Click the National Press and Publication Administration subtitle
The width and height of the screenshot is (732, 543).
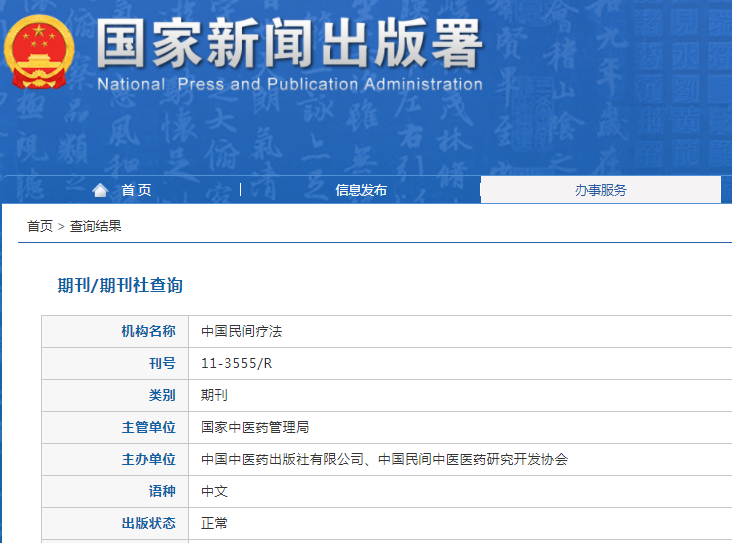290,84
